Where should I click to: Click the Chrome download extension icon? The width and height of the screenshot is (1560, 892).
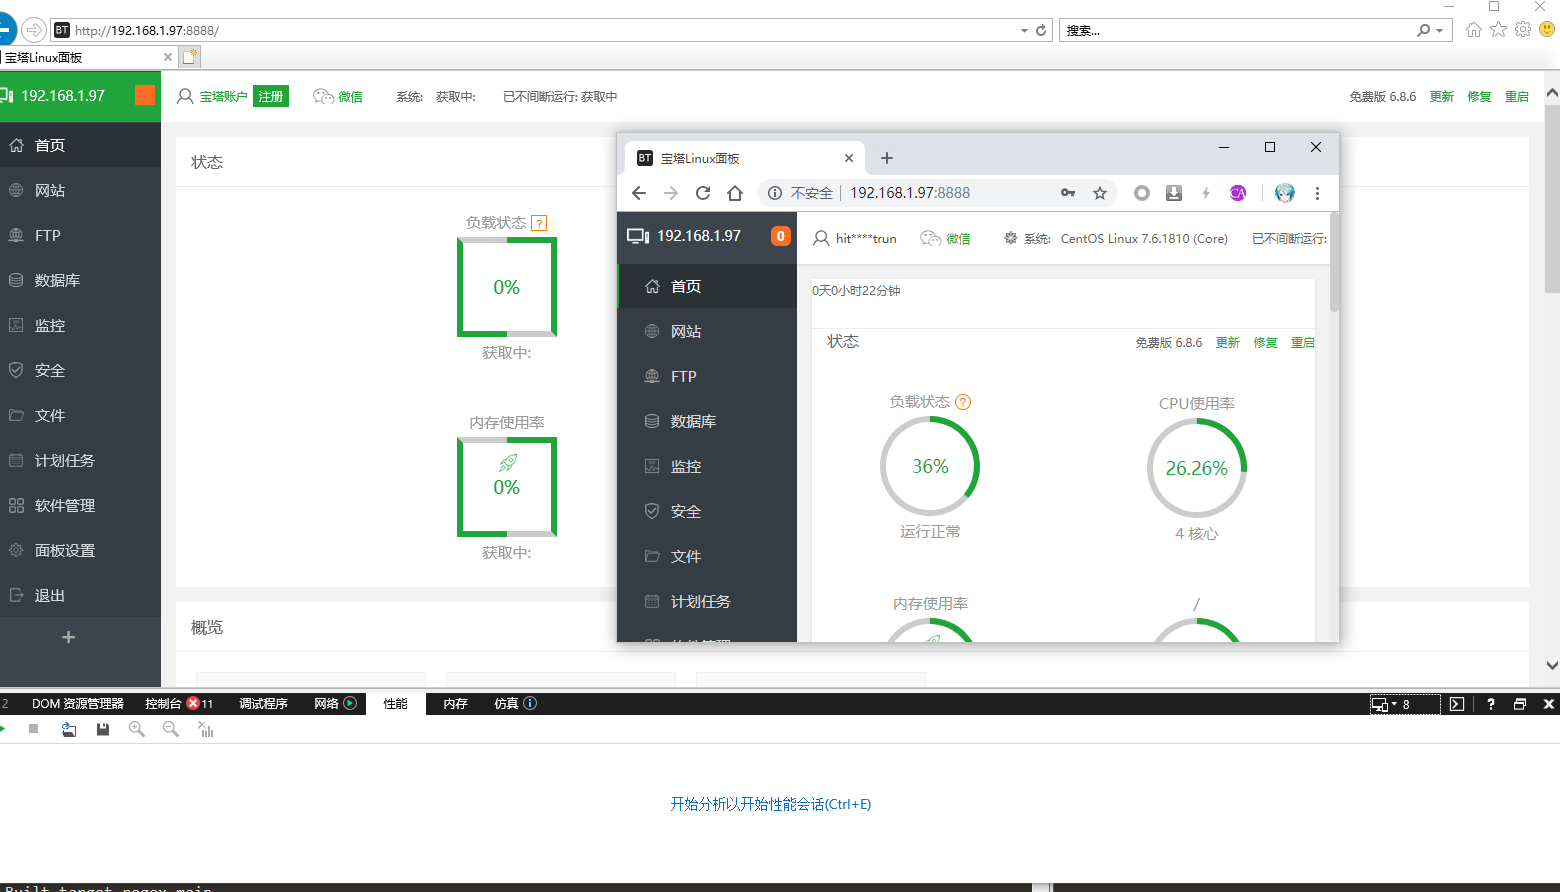pos(1174,193)
